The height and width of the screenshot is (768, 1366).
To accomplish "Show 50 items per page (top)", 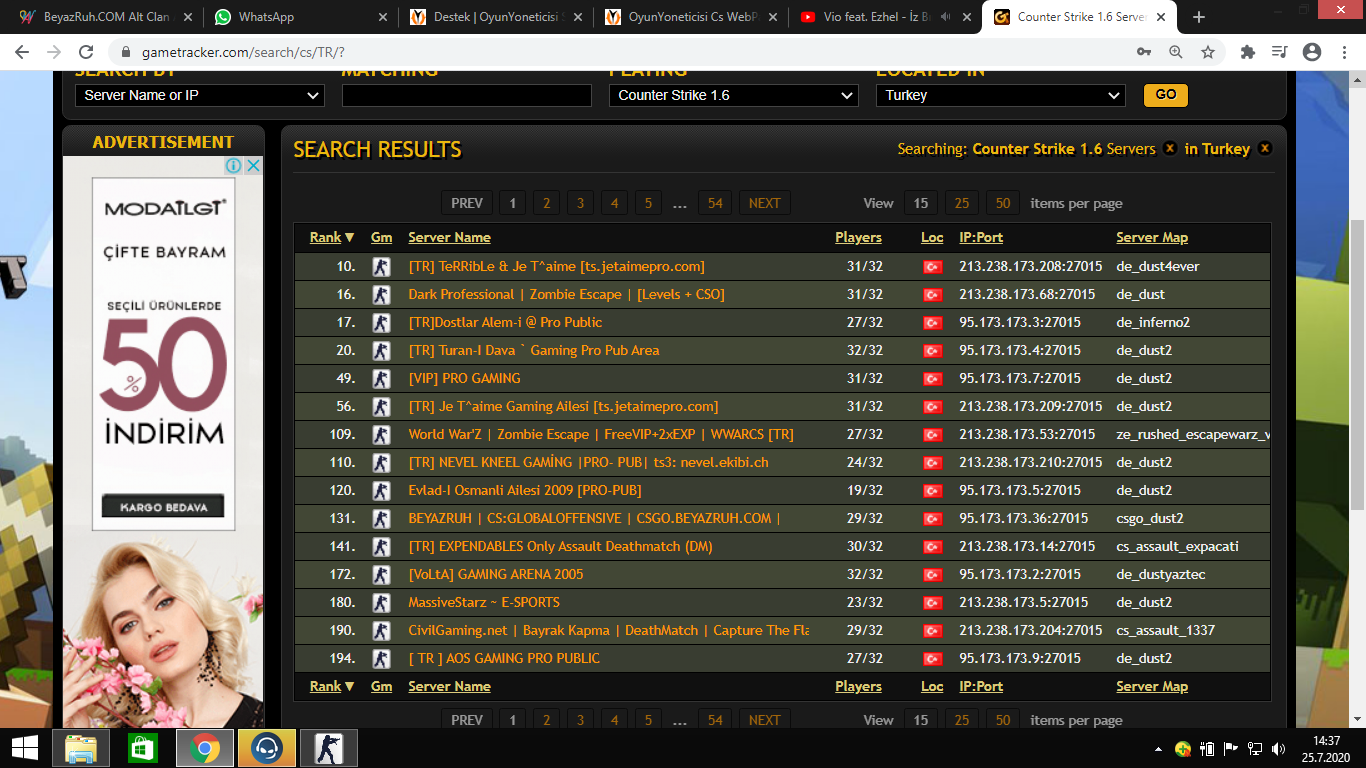I will click(1003, 203).
